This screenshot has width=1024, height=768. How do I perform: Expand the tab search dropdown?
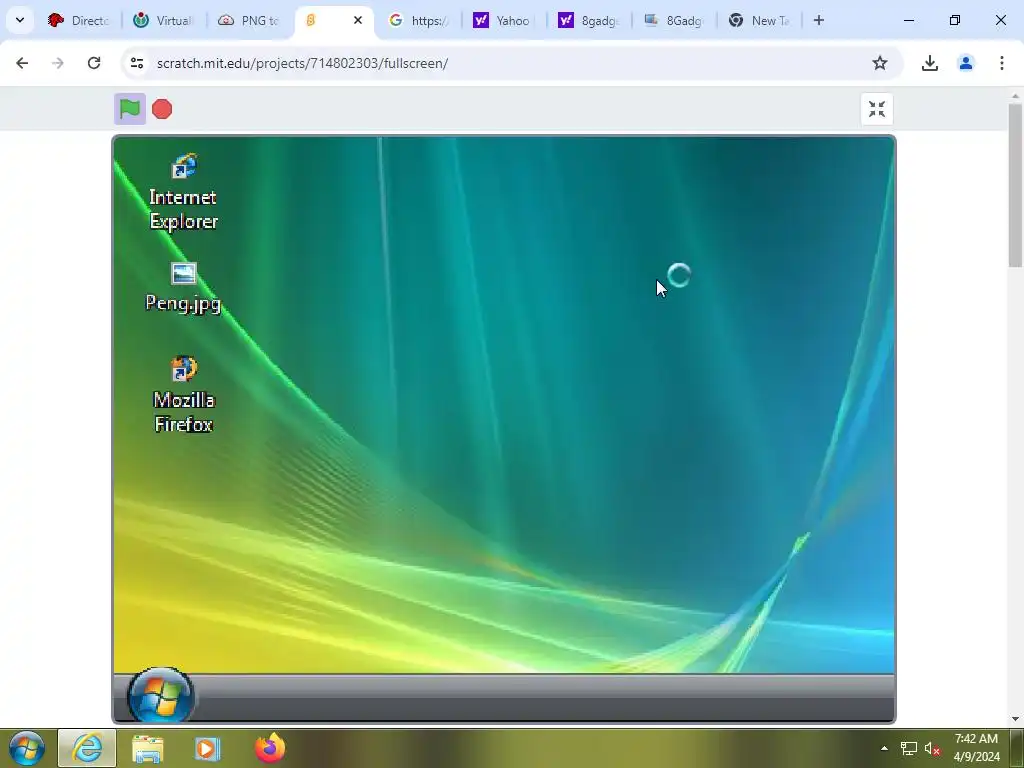tap(20, 20)
